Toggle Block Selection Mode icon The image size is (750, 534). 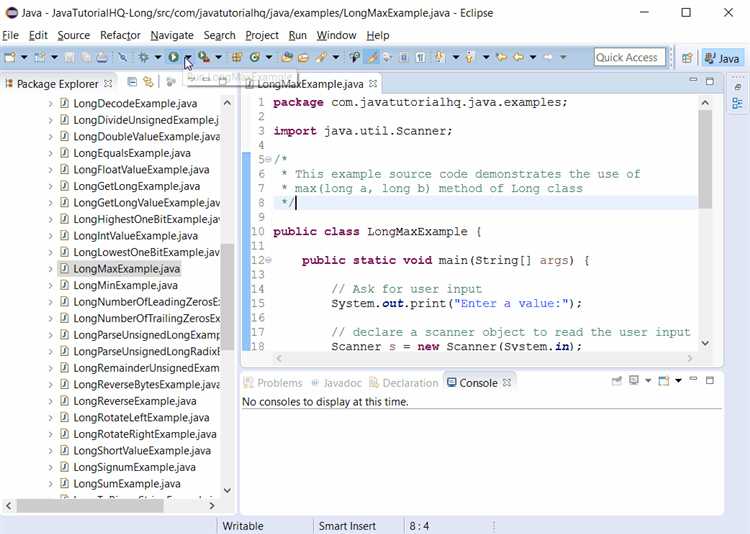tap(404, 57)
